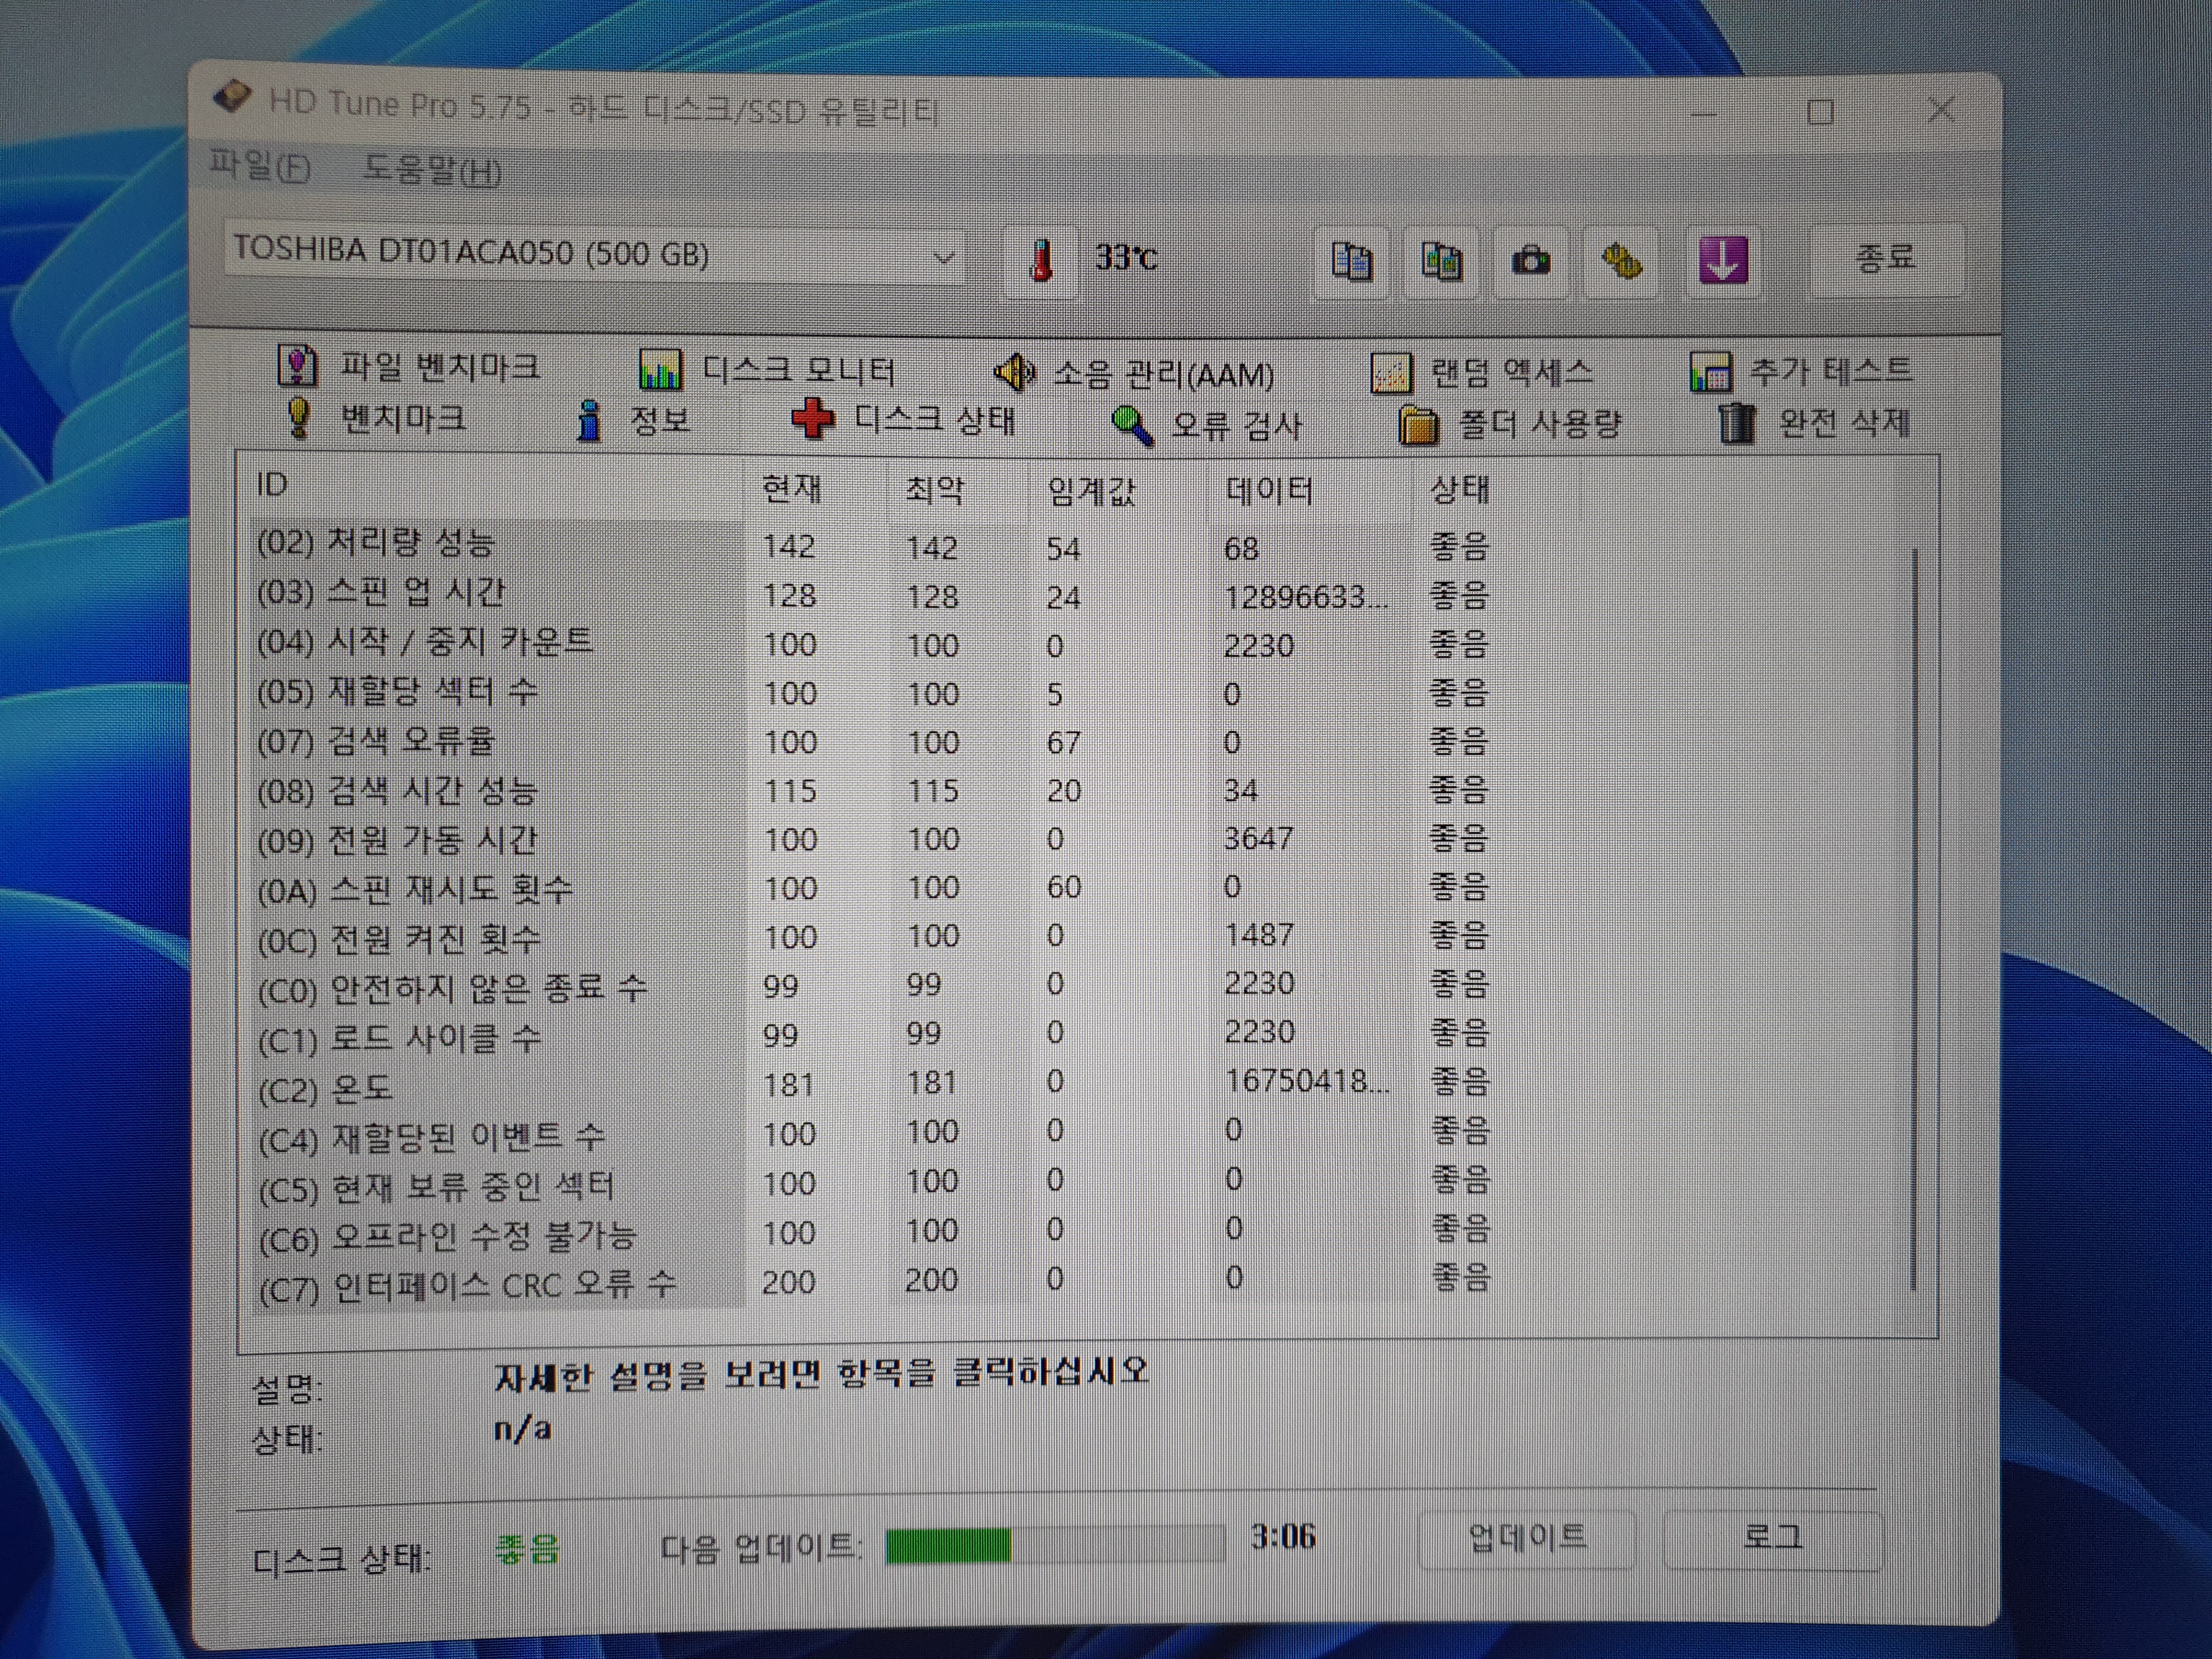Click the copy text to clipboard icon

1352,261
